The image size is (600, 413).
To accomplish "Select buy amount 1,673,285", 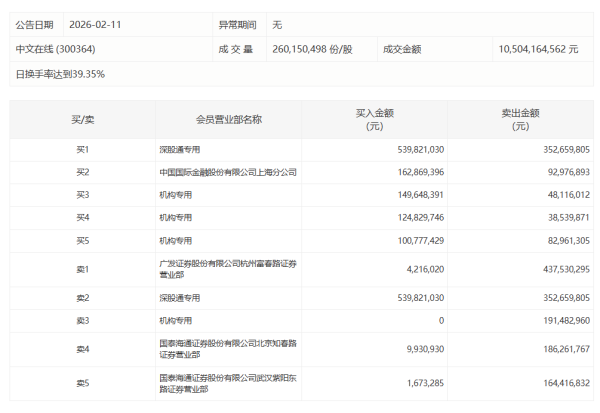I will coord(425,383).
